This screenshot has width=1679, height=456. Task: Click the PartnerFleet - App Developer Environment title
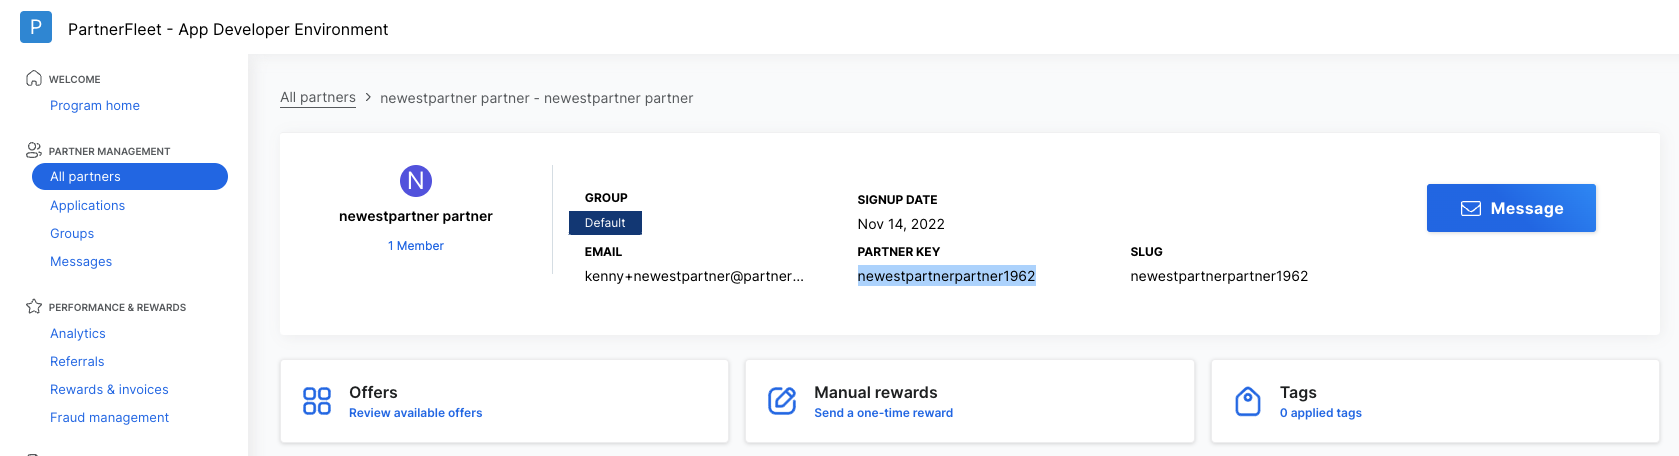coord(228,29)
